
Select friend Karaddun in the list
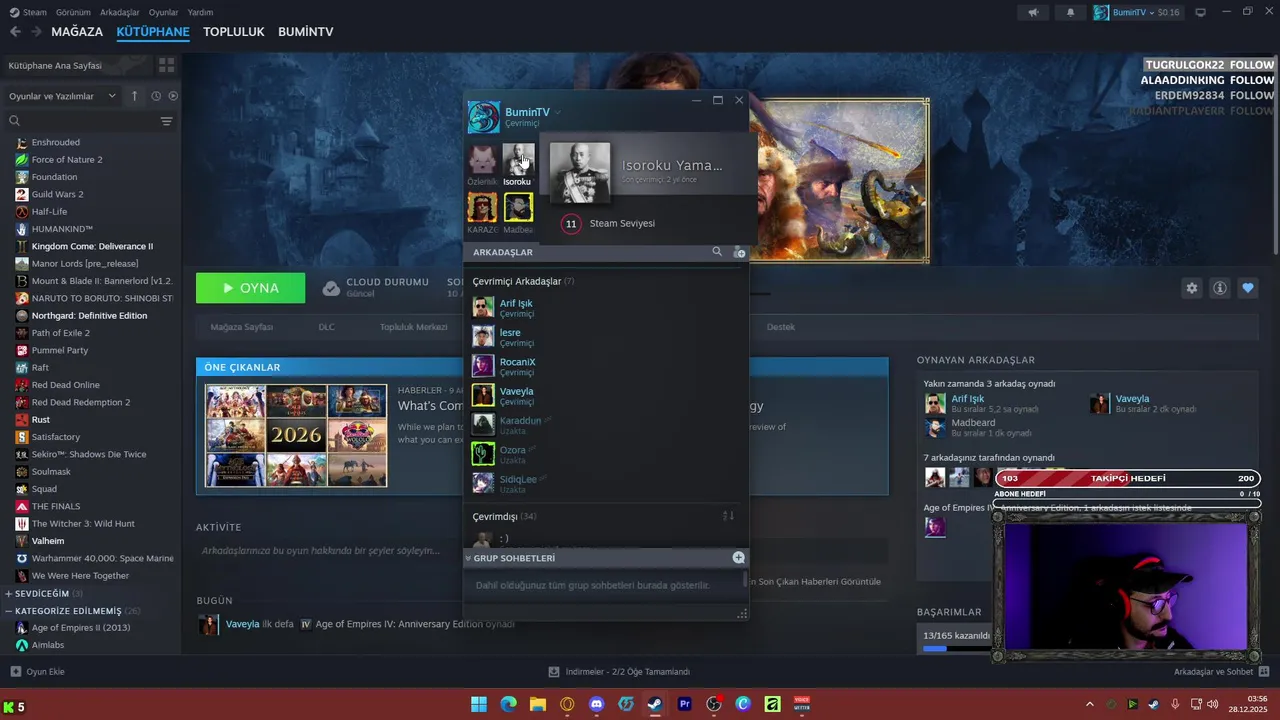coord(605,424)
